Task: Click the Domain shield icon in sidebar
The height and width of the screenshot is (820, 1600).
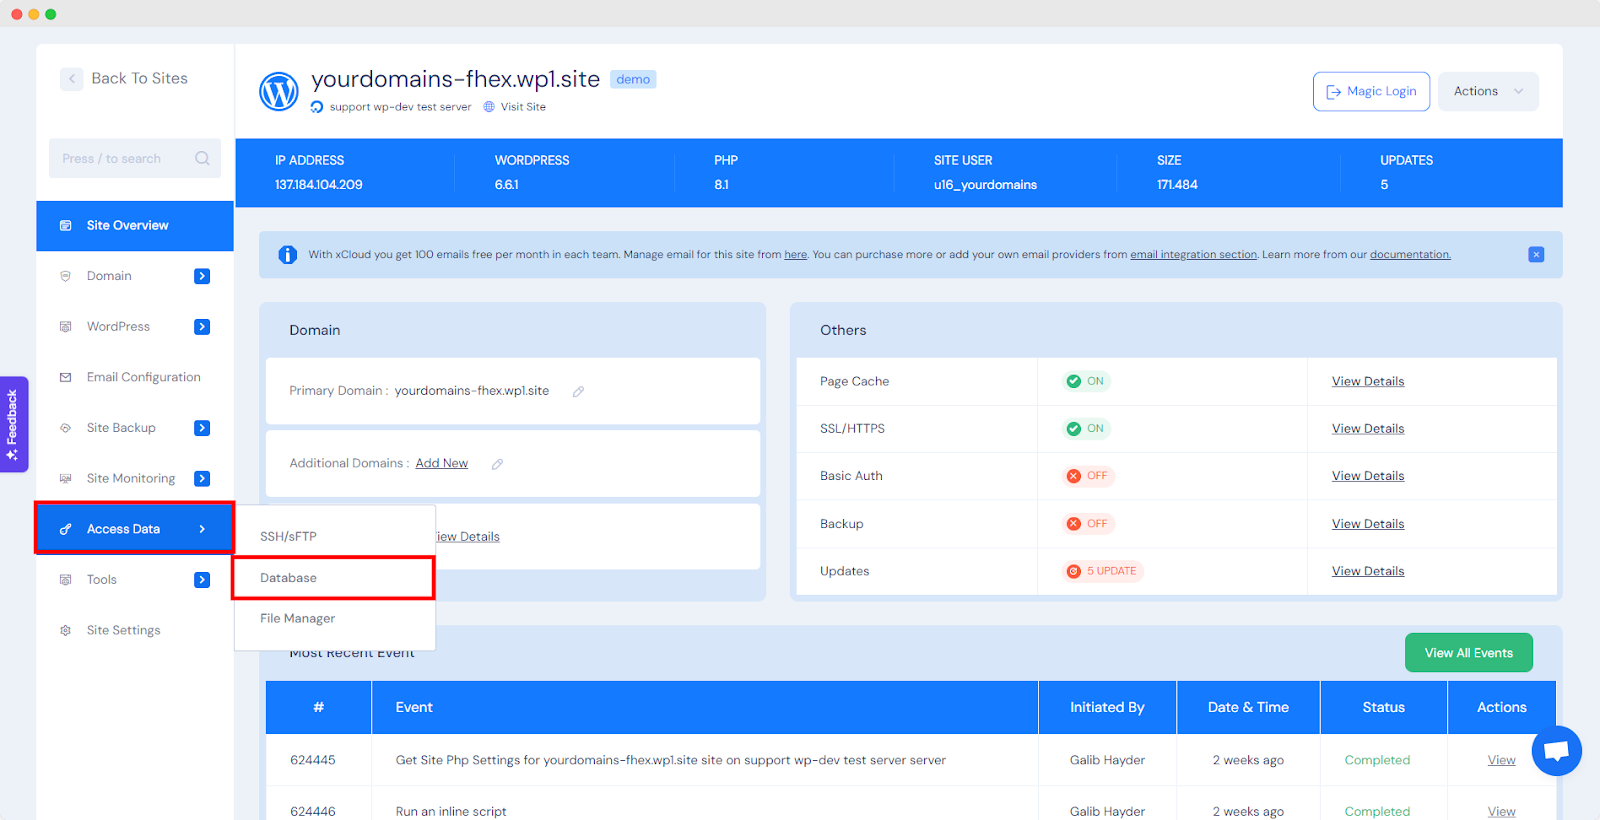Action: (x=66, y=276)
